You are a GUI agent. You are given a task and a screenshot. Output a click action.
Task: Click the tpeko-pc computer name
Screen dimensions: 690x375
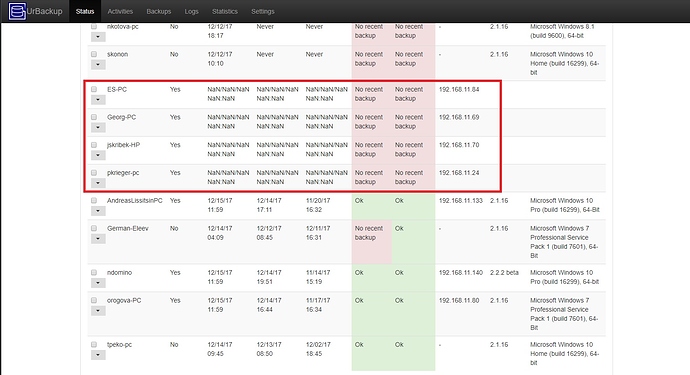pyautogui.click(x=119, y=344)
